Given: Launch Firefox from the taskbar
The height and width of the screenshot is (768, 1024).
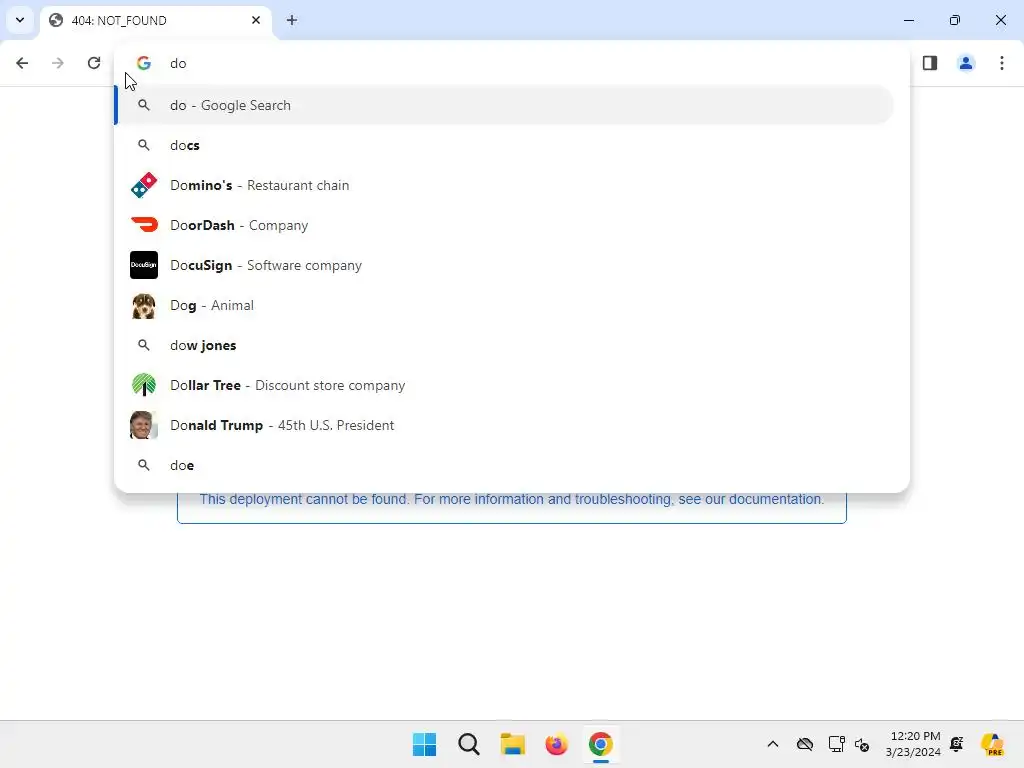Looking at the screenshot, I should (556, 744).
